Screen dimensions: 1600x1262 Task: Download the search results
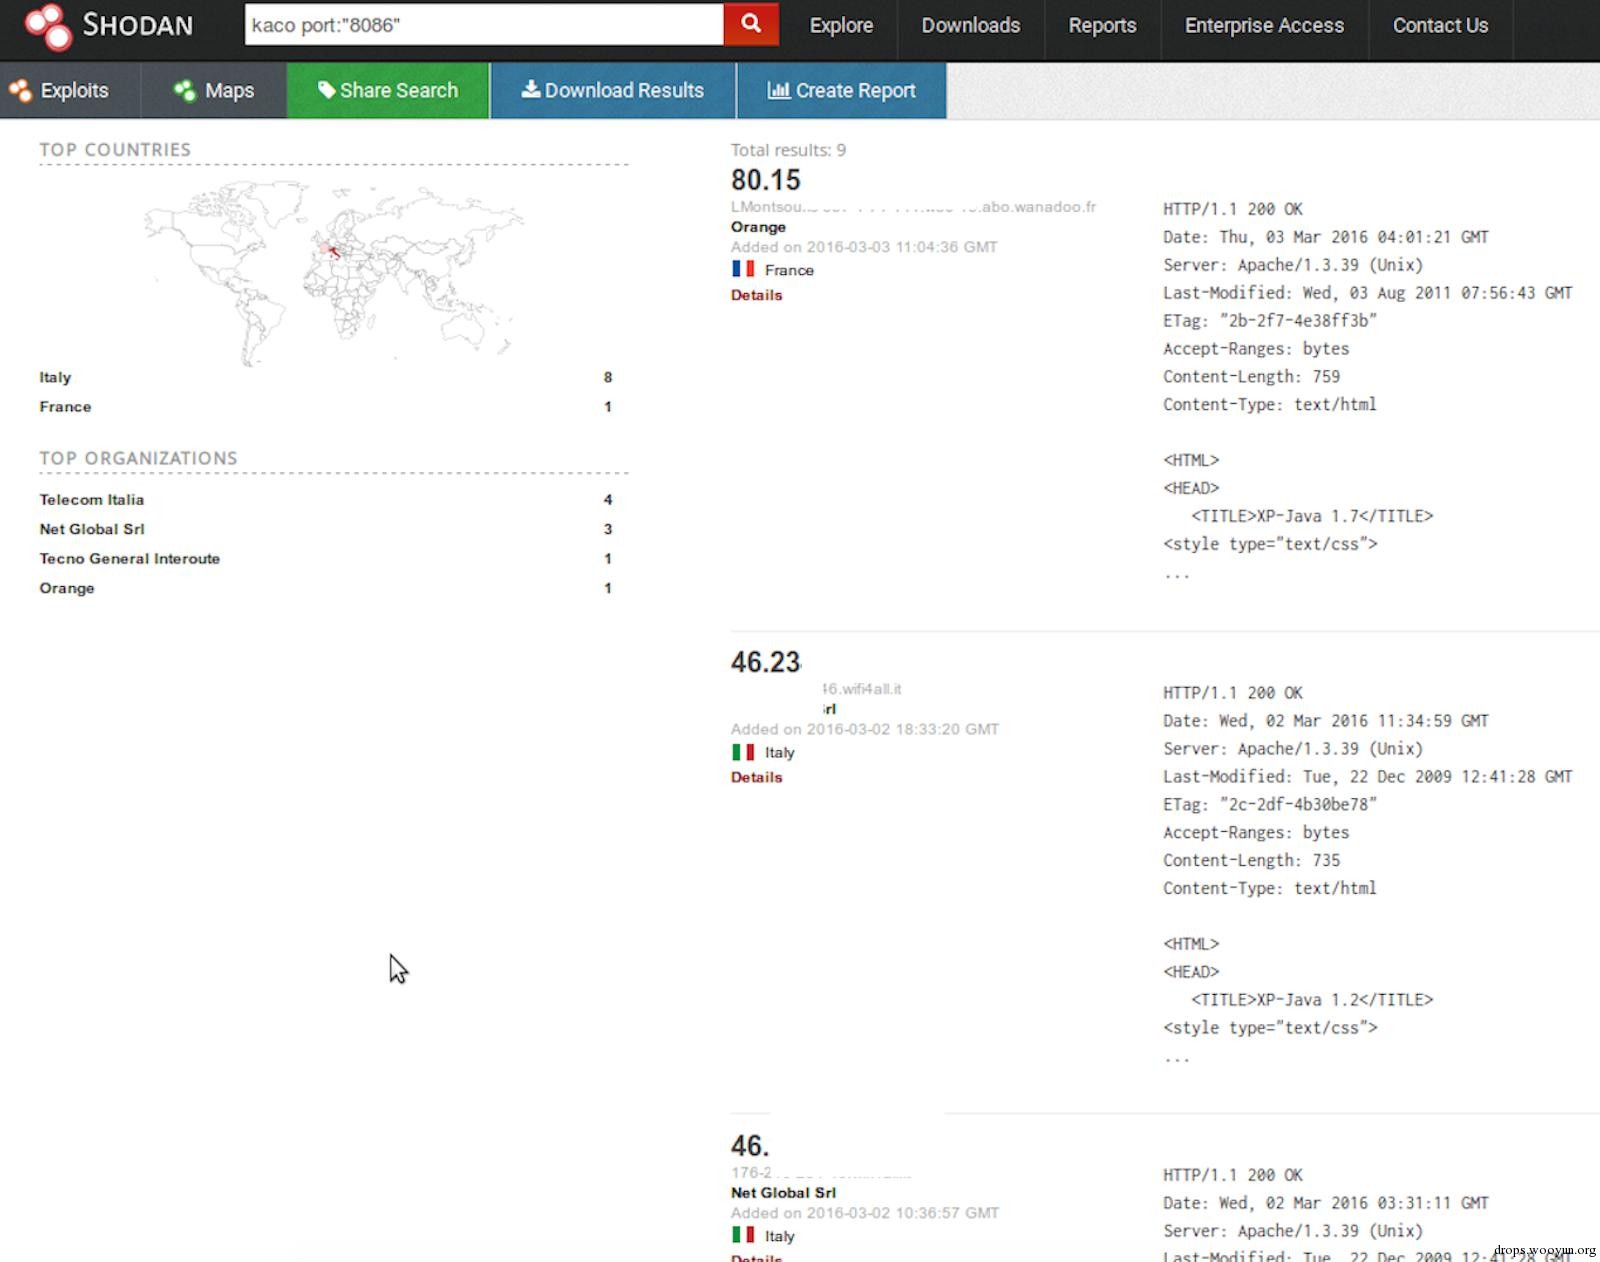tap(613, 90)
